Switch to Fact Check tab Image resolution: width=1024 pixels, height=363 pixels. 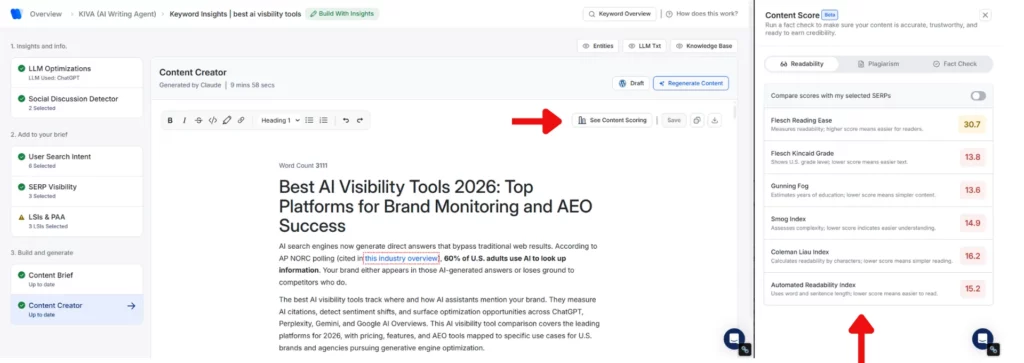coord(955,64)
